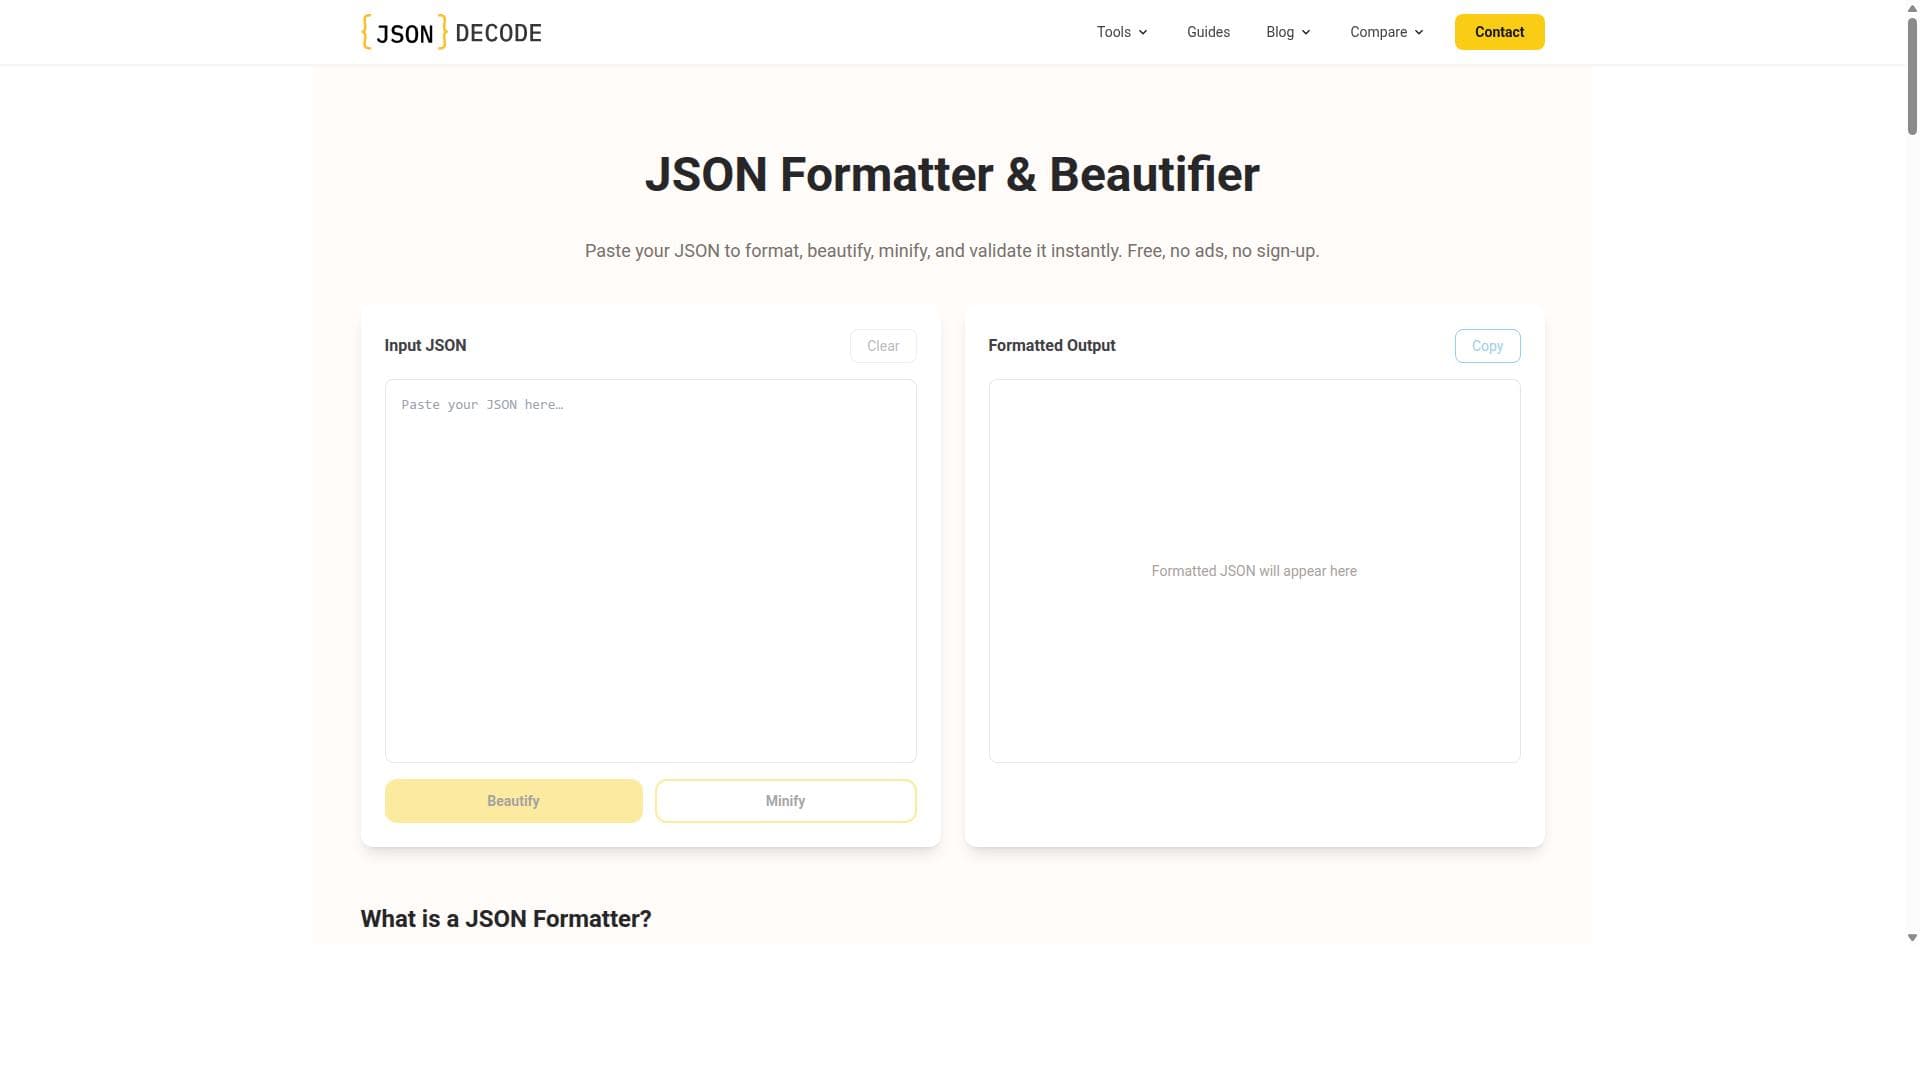Expand the Tools dropdown menu

[x=1122, y=32]
